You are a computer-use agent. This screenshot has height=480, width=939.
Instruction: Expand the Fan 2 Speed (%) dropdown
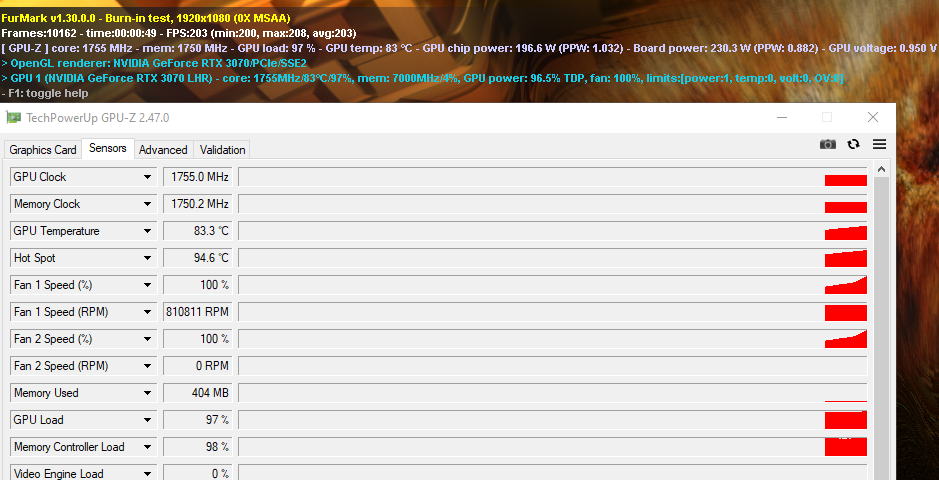[147, 339]
